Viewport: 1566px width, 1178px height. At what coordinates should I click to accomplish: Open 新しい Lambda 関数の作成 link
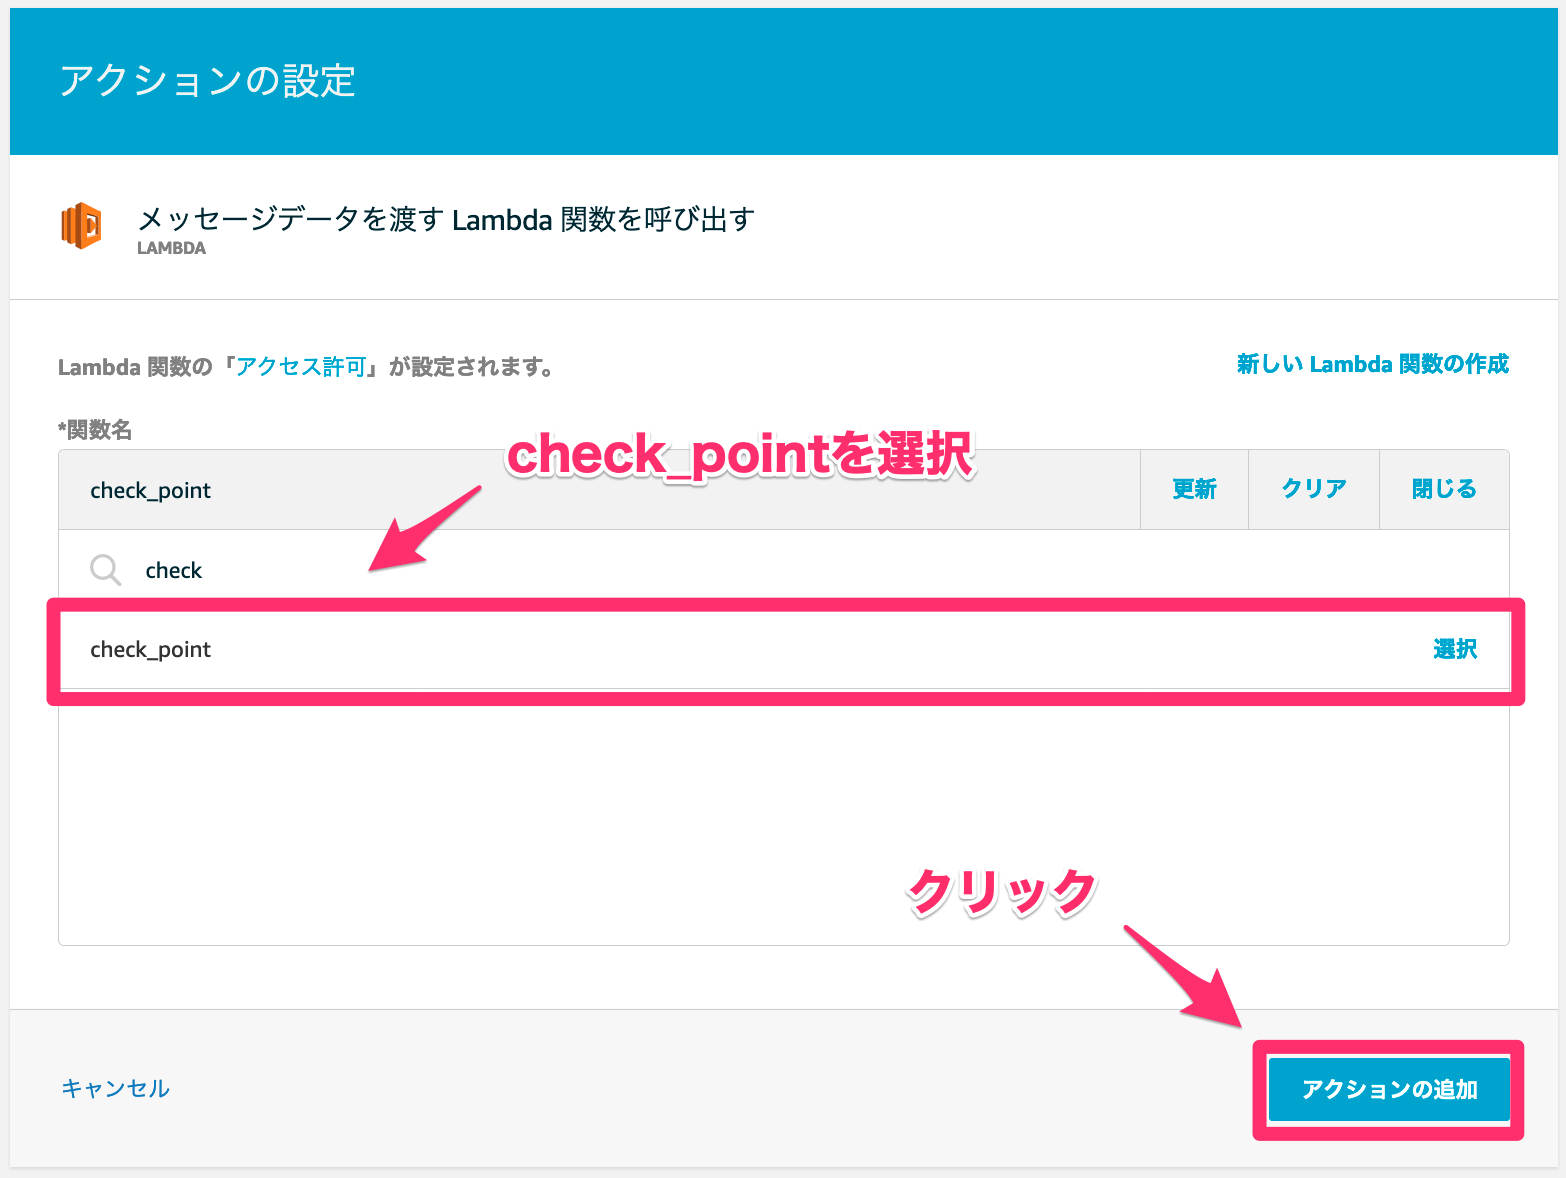[x=1372, y=364]
